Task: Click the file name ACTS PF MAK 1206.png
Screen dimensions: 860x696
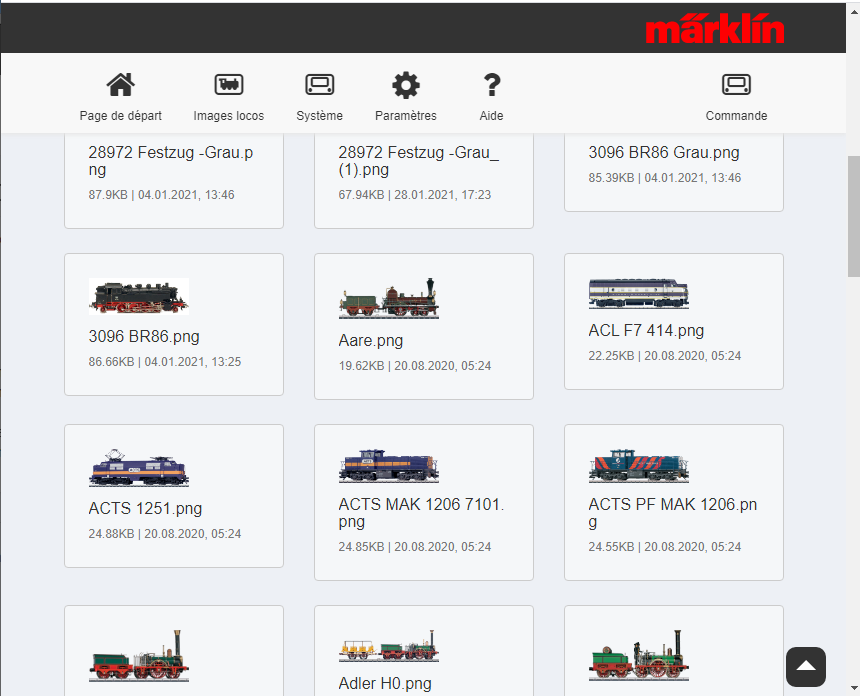Action: click(x=672, y=513)
